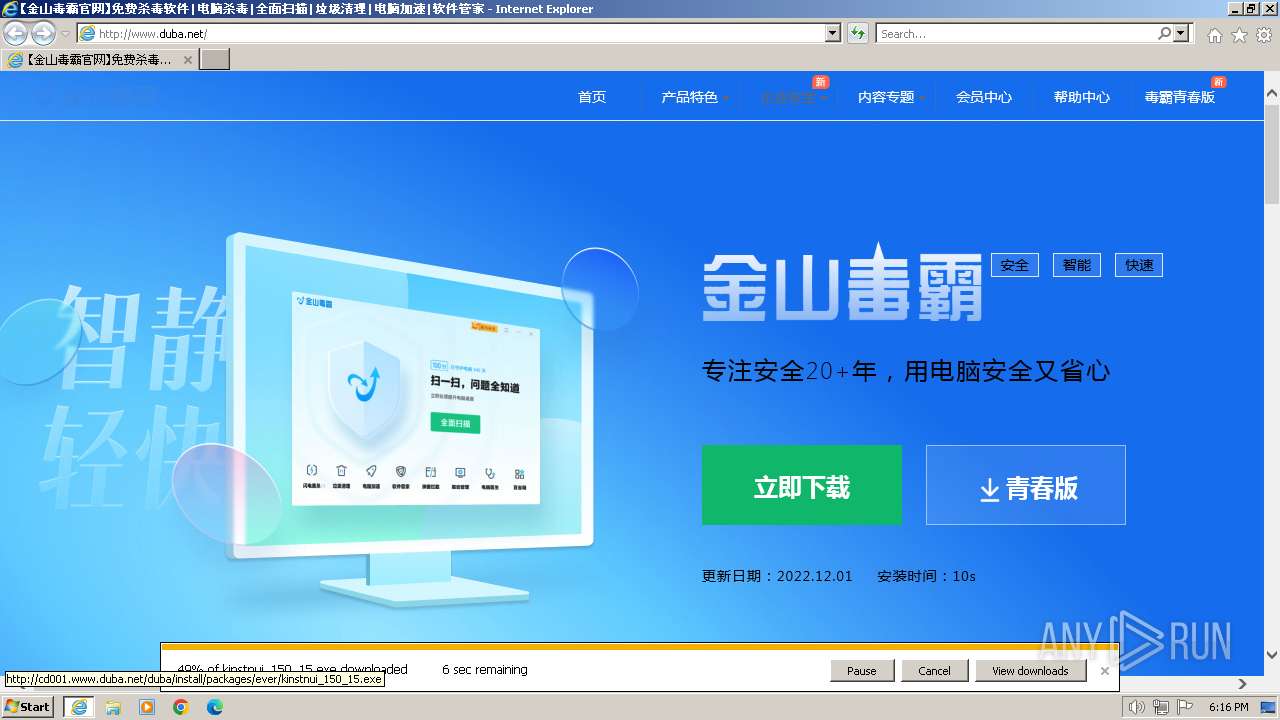Click the green 立即下载 button

click(x=802, y=485)
